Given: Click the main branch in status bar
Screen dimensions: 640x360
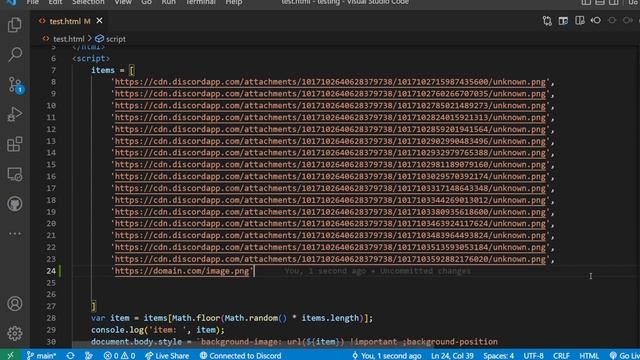Looking at the screenshot, I should [x=41, y=356].
